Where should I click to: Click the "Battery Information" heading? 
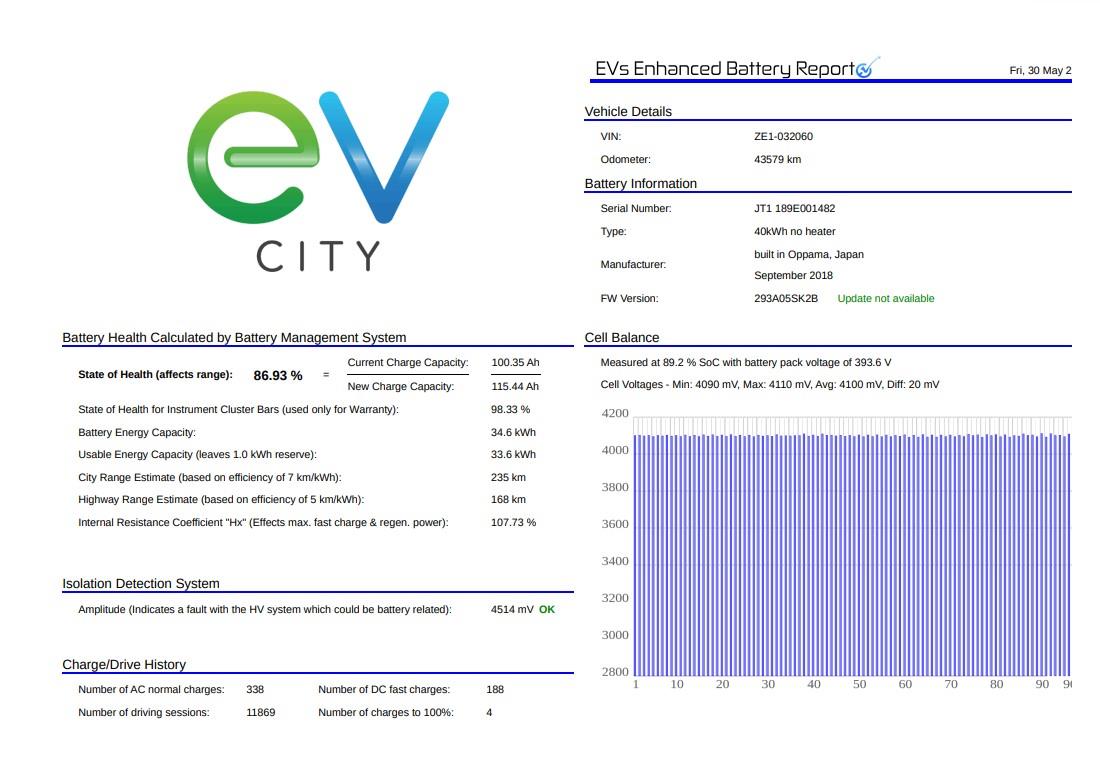tap(640, 184)
